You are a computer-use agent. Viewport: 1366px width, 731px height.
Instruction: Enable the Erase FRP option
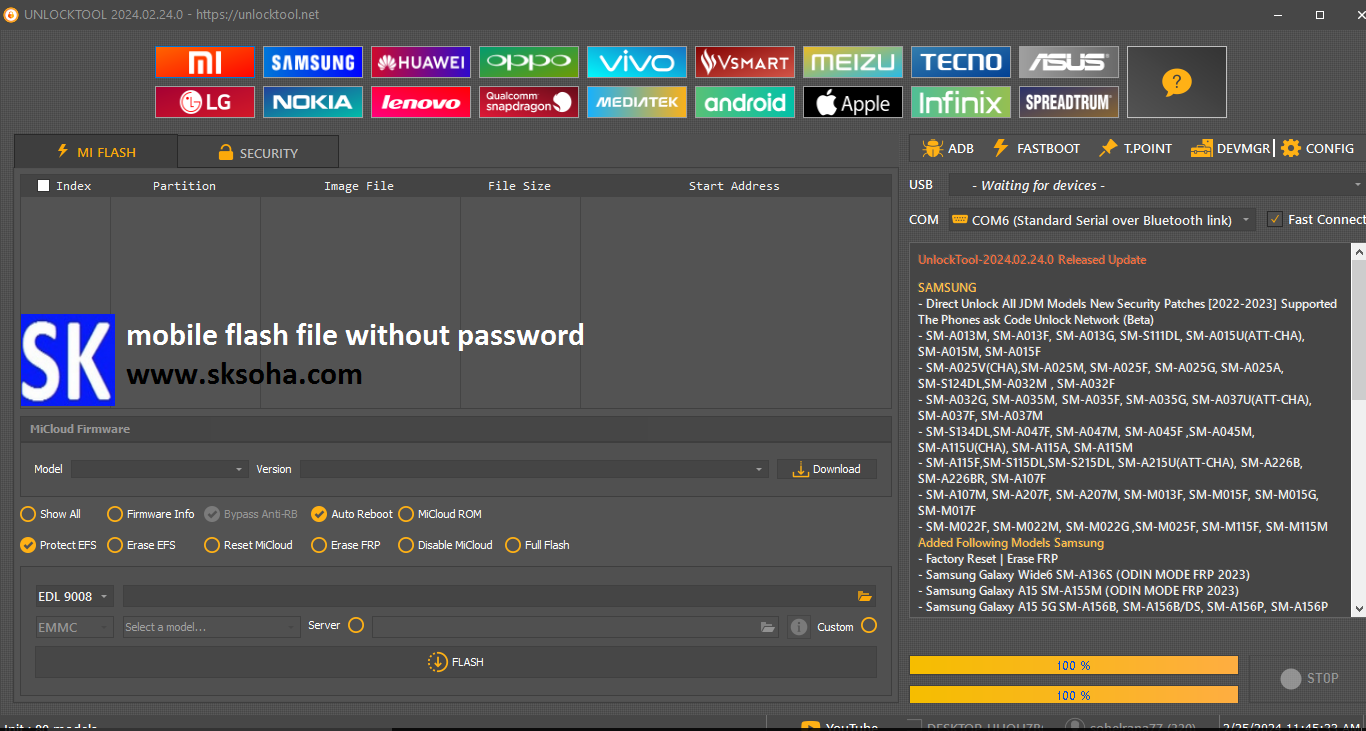[319, 545]
